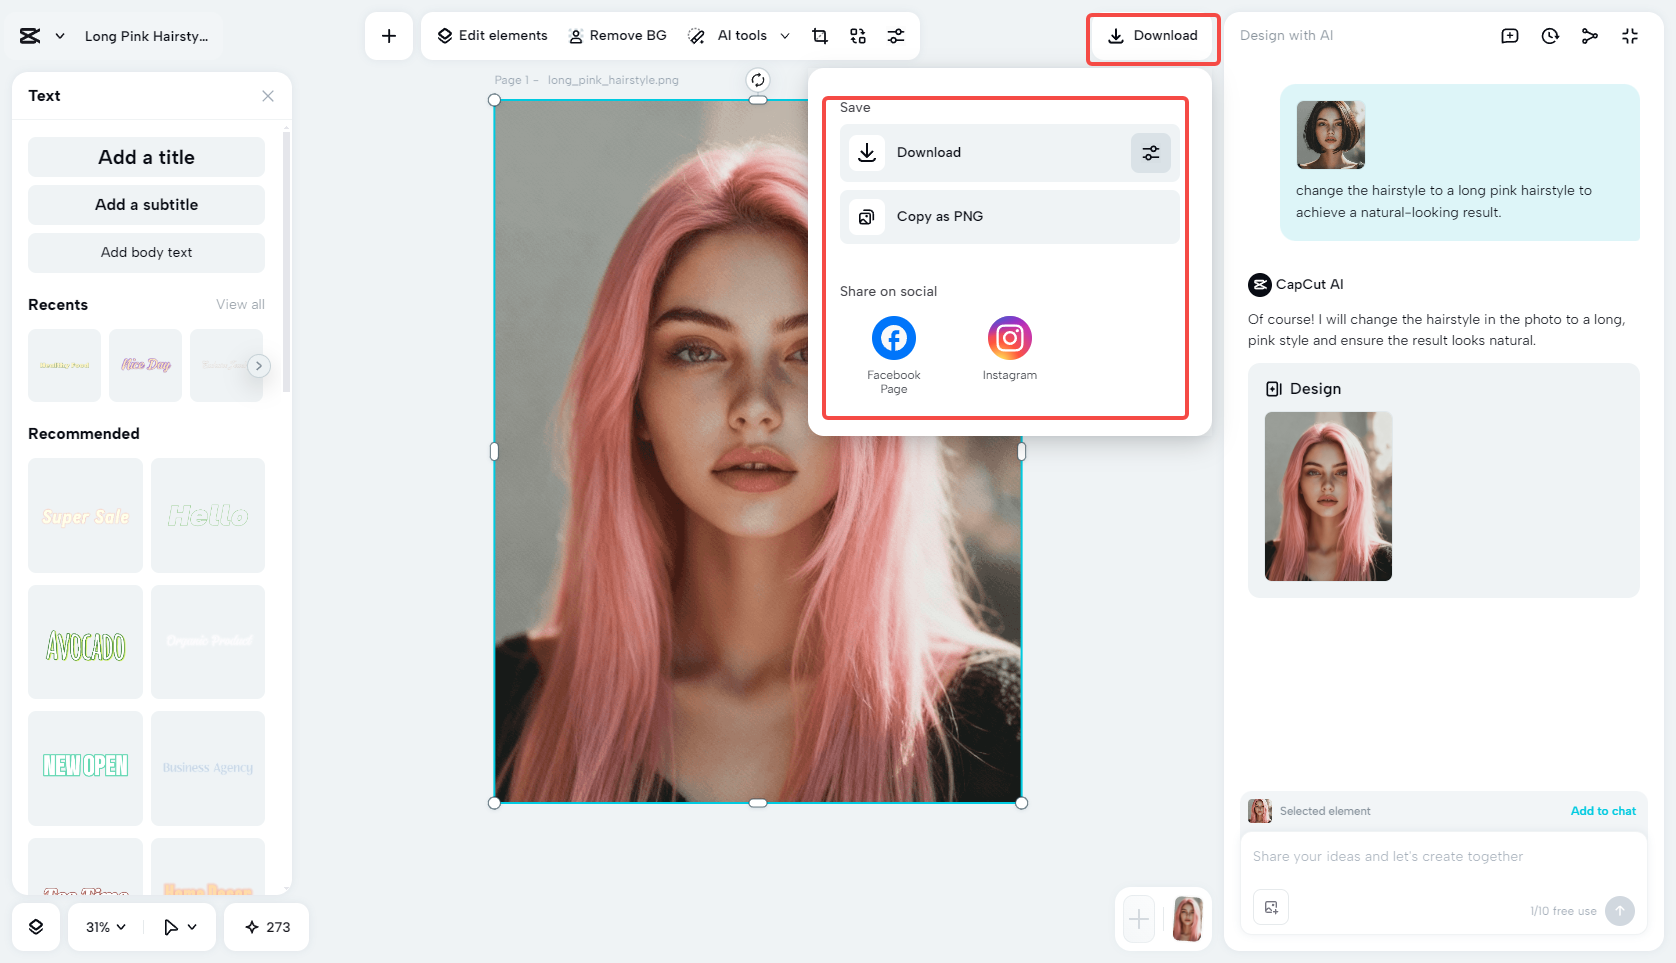This screenshot has height=963, width=1676.
Task: Open the zoom level dropdown showing 31%
Action: click(x=103, y=927)
